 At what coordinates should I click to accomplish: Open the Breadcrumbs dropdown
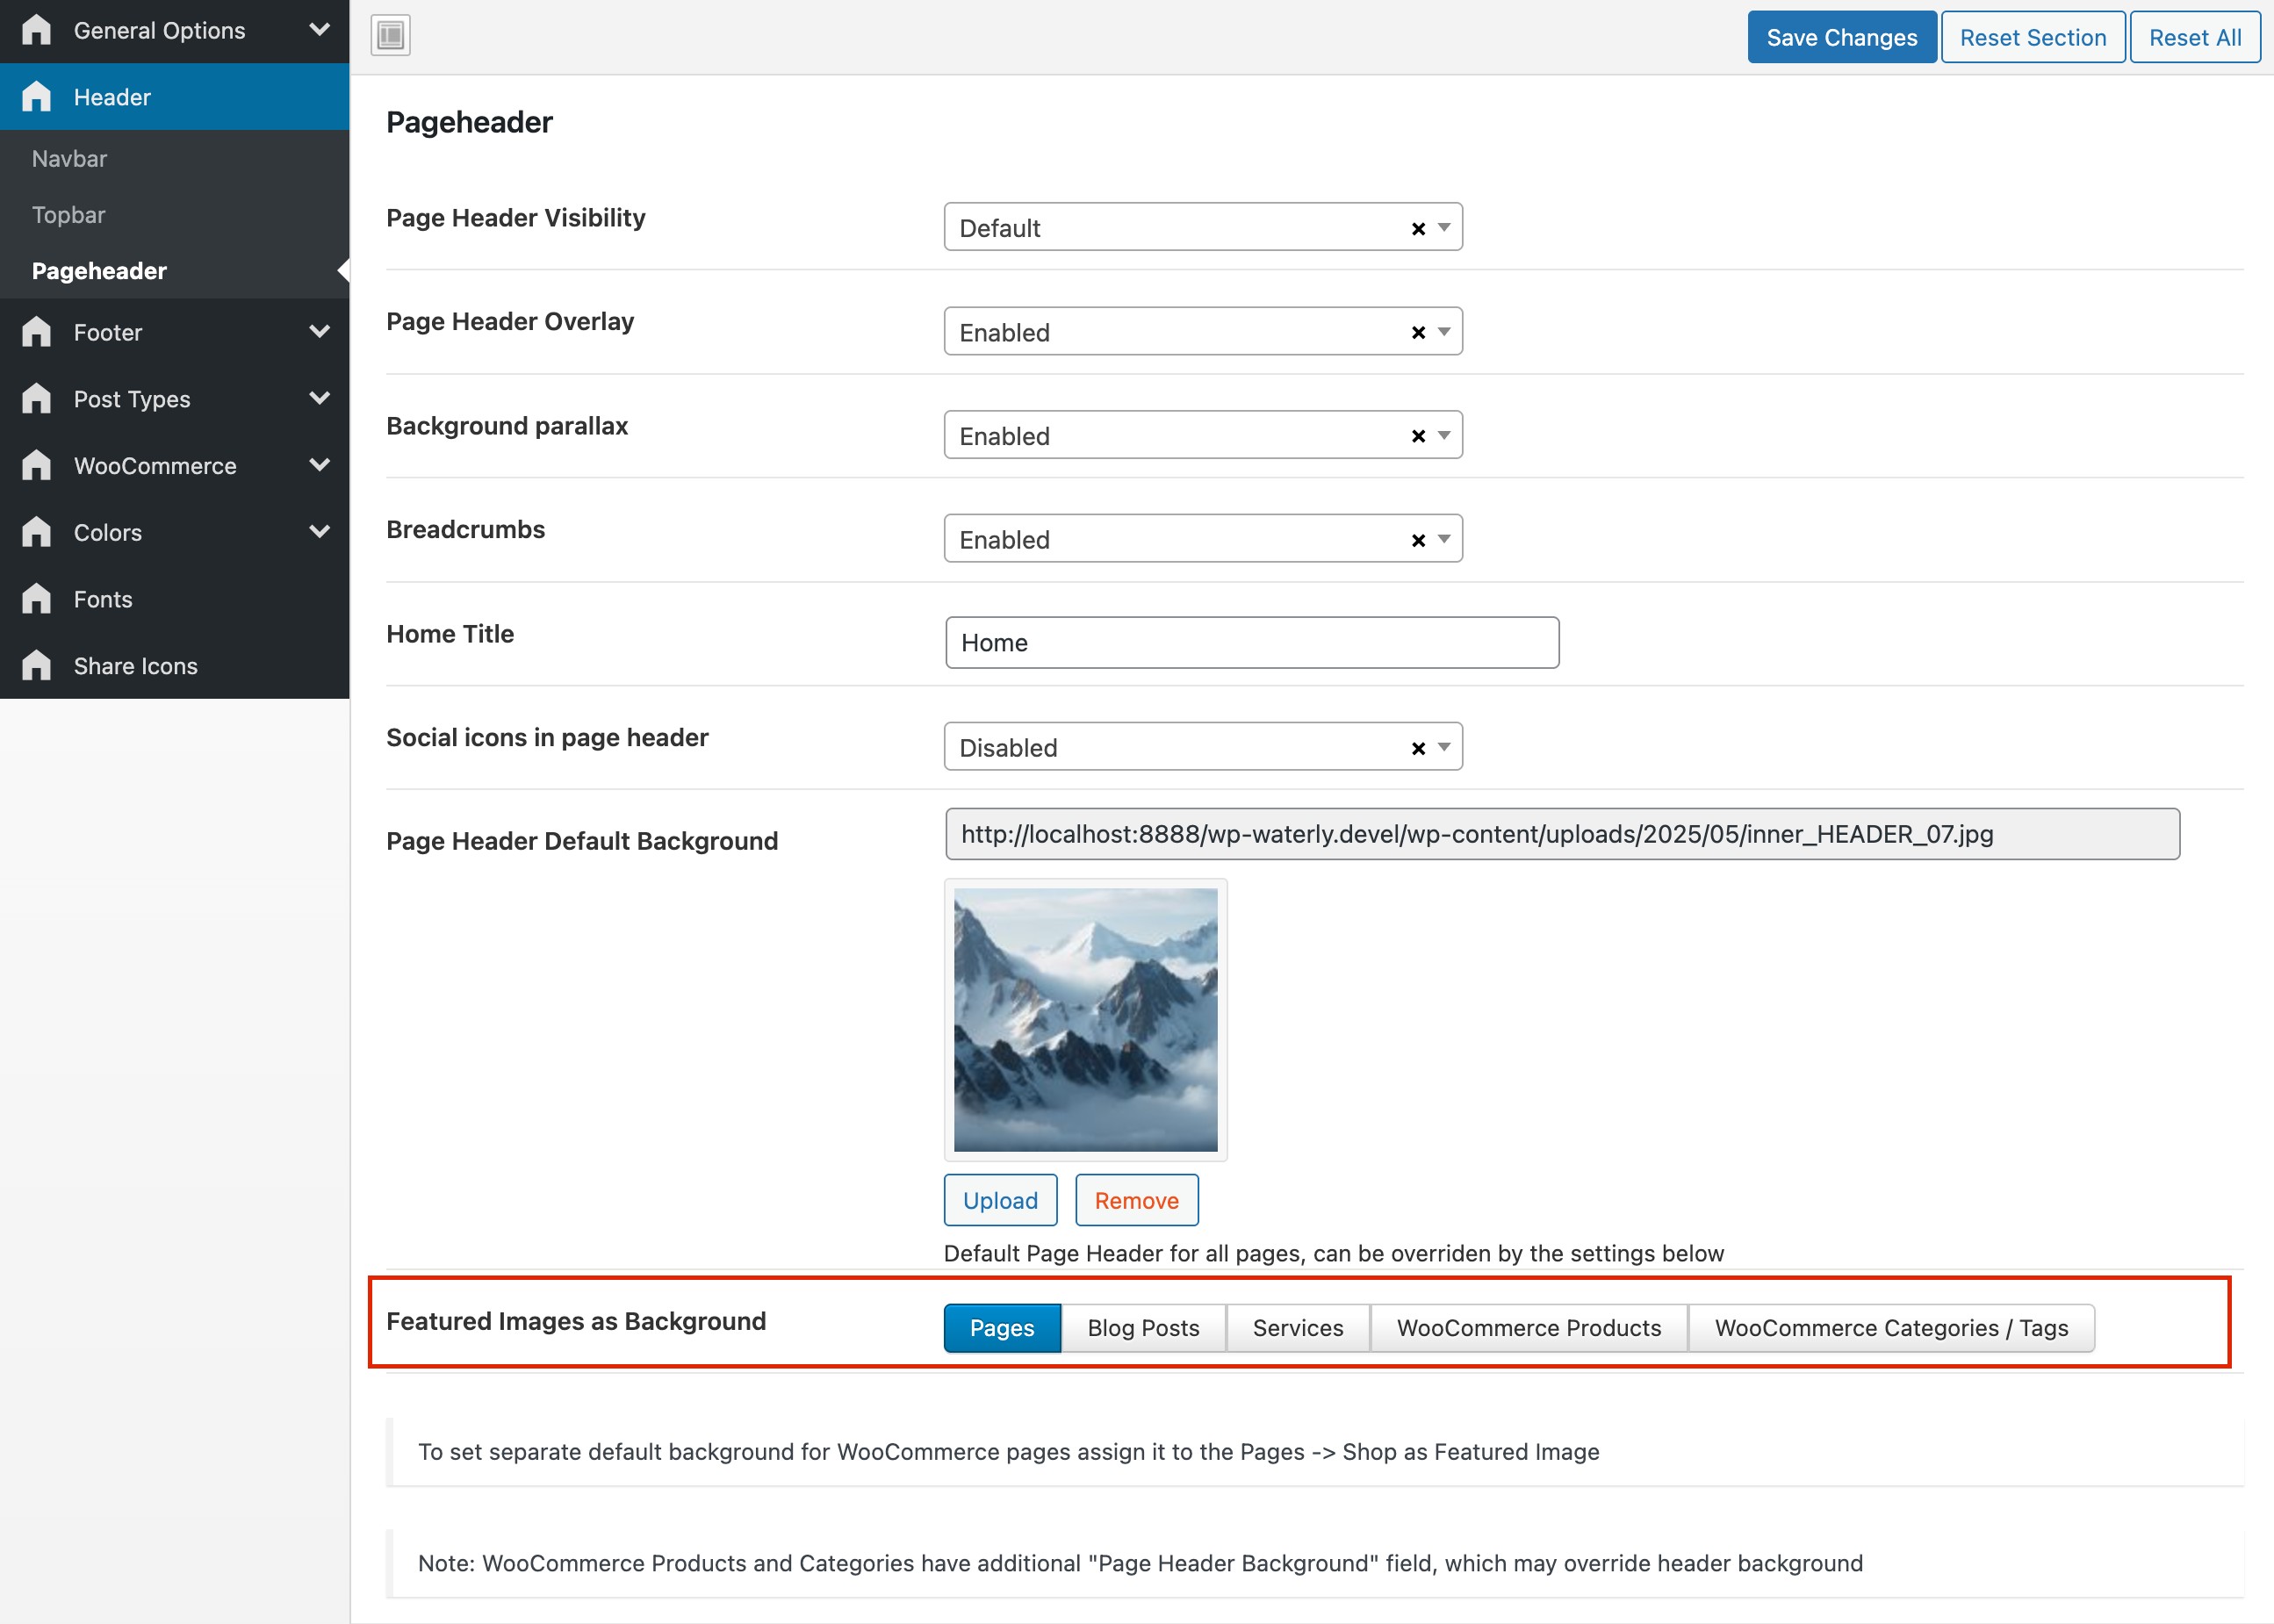click(1203, 539)
